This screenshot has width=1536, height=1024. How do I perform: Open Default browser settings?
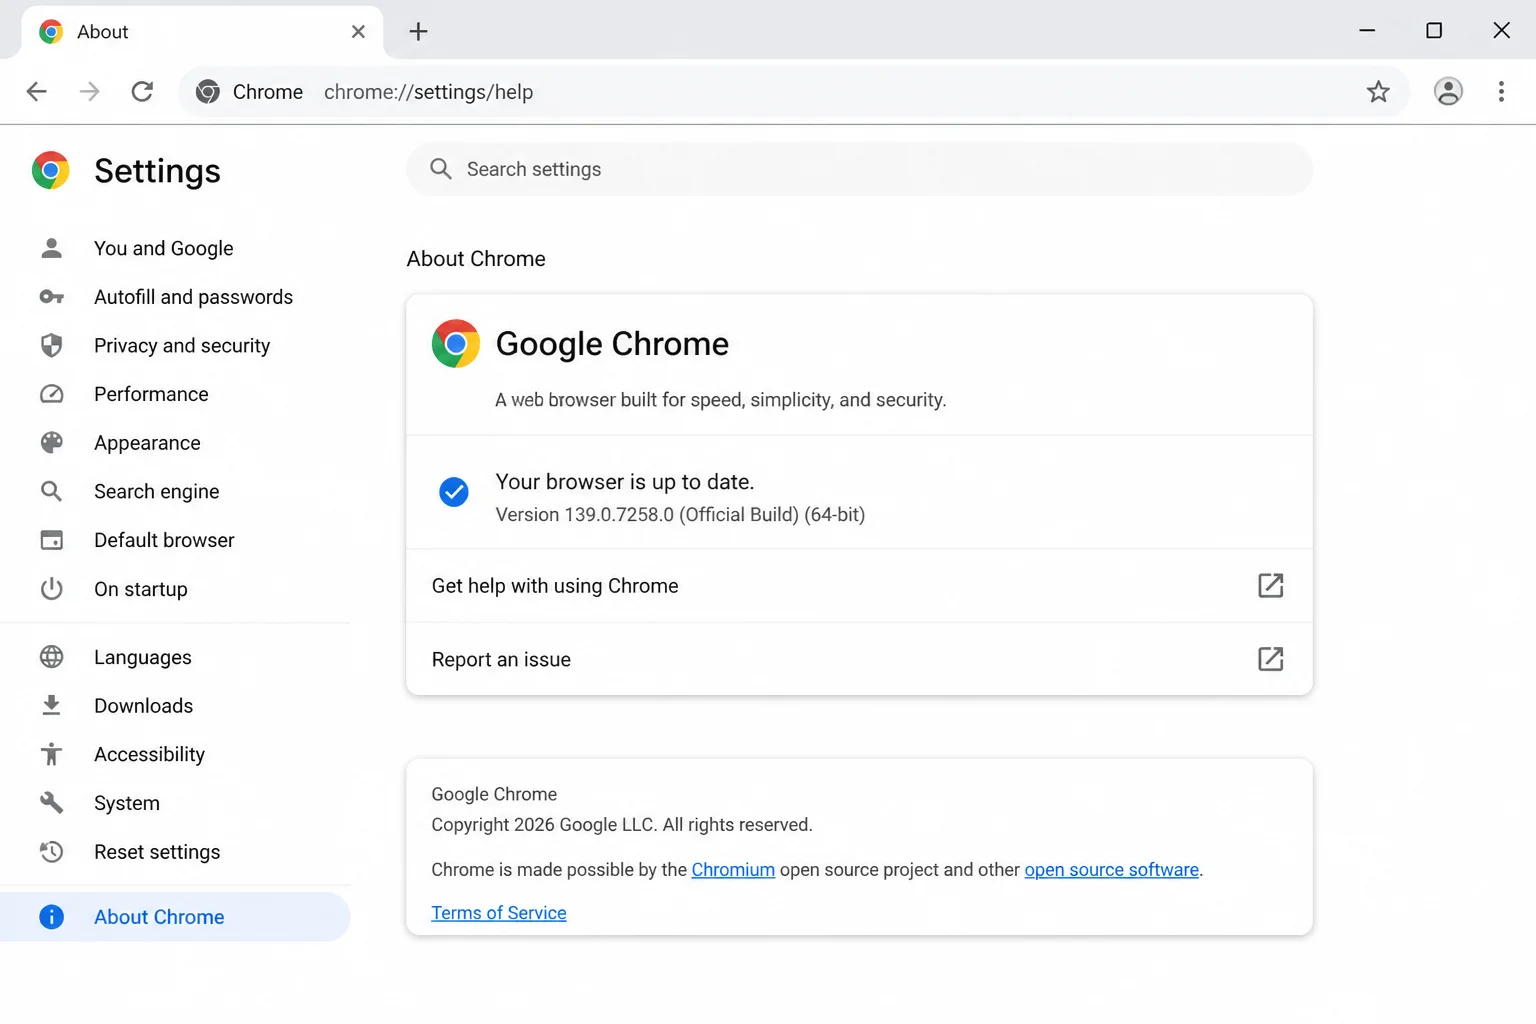pyautogui.click(x=164, y=540)
